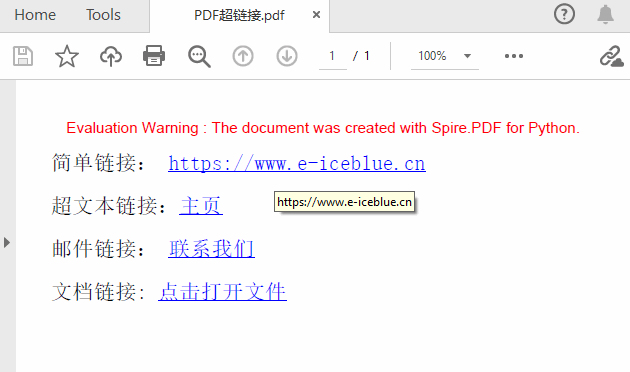
Task: Go to next page arrow icon
Action: tap(287, 56)
